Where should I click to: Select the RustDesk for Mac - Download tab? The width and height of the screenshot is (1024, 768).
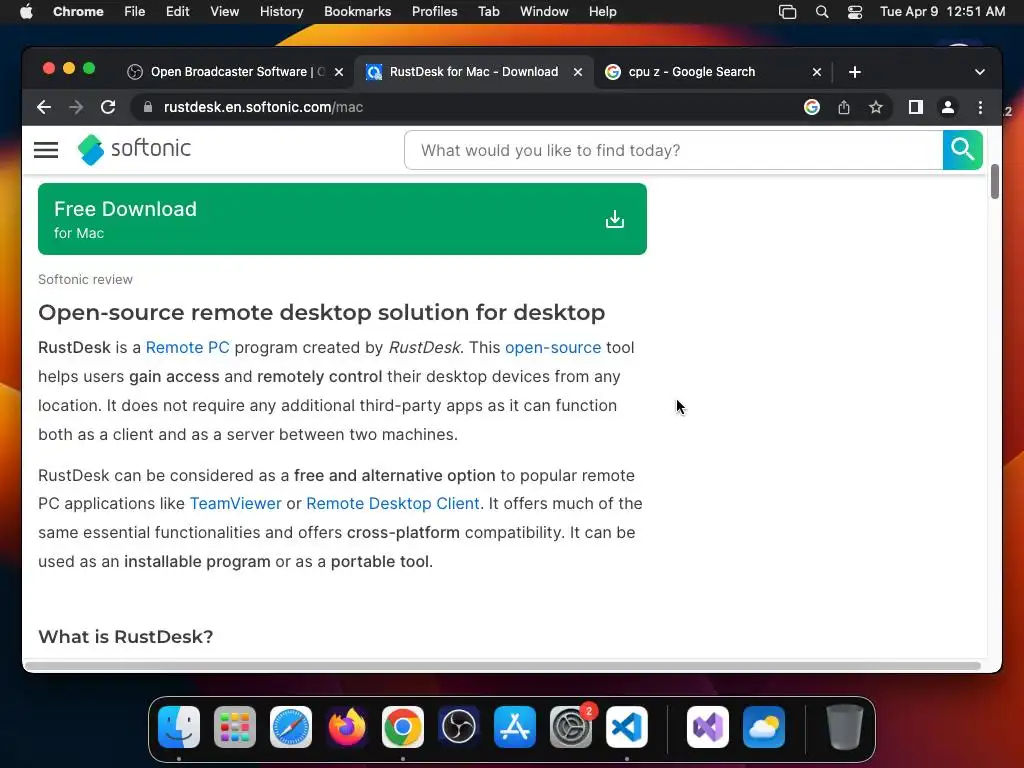[x=474, y=72]
